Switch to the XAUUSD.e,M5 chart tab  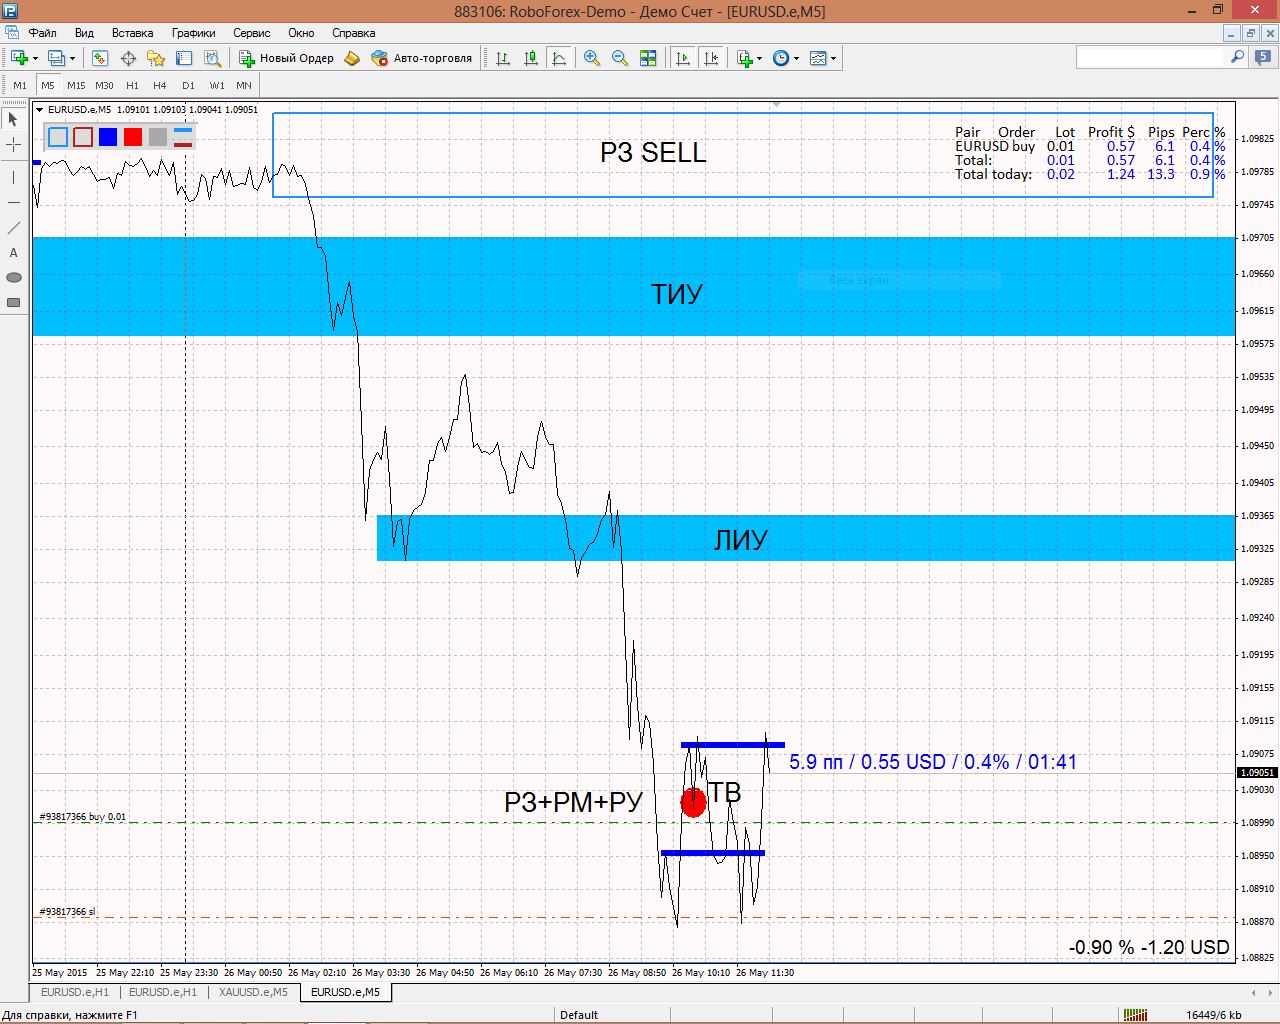253,992
